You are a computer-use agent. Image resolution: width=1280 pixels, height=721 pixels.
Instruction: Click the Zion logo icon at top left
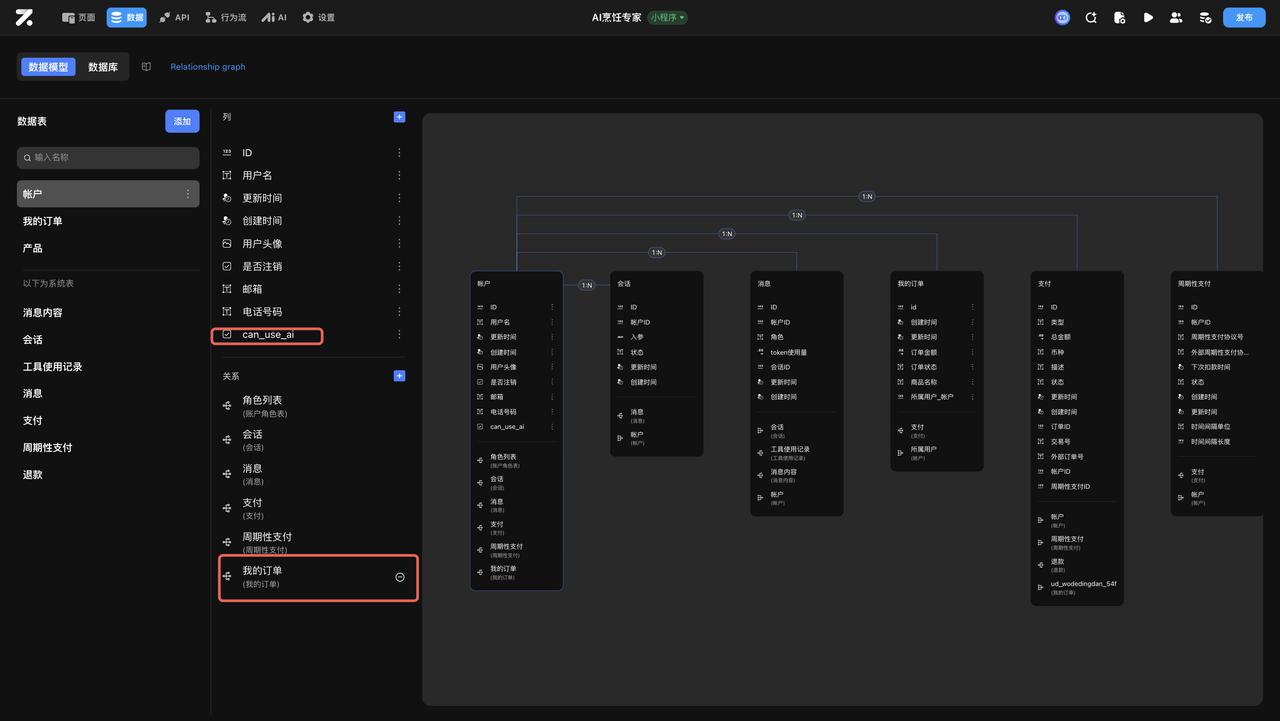[24, 17]
